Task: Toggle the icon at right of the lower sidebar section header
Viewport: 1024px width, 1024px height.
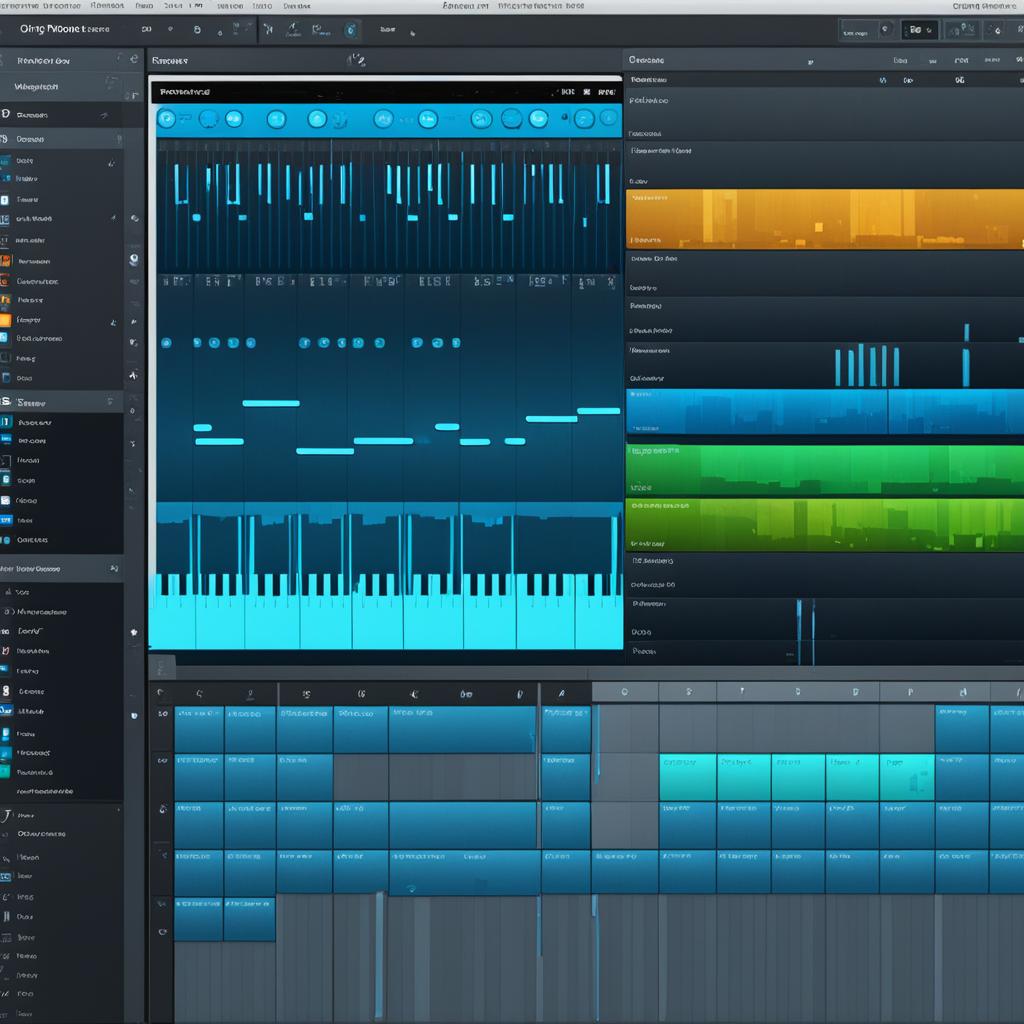Action: coord(114,568)
